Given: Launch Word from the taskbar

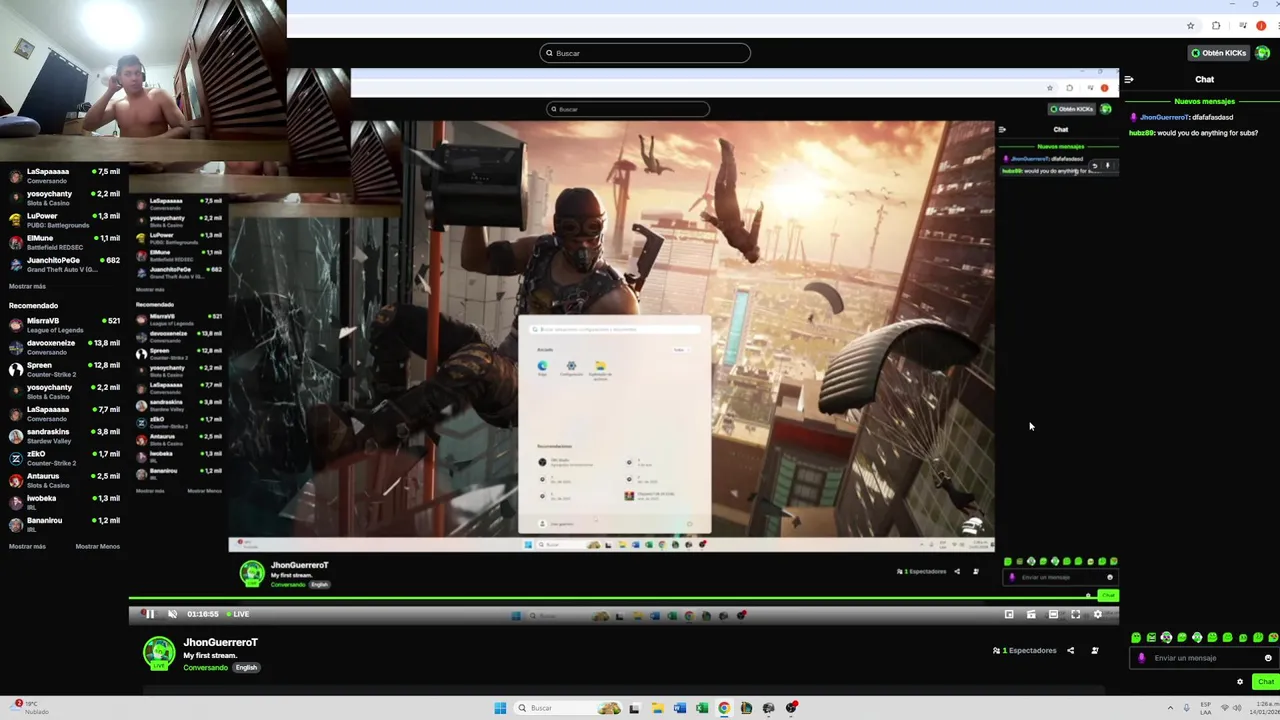Looking at the screenshot, I should 680,708.
